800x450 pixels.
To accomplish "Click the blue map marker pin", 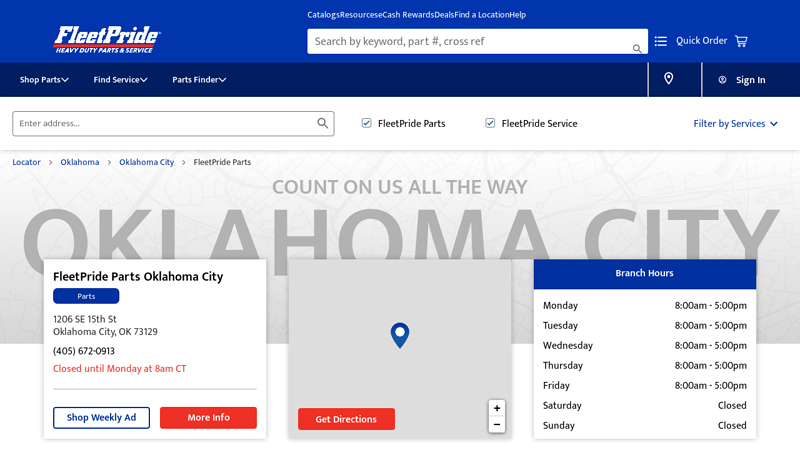I will click(x=400, y=335).
